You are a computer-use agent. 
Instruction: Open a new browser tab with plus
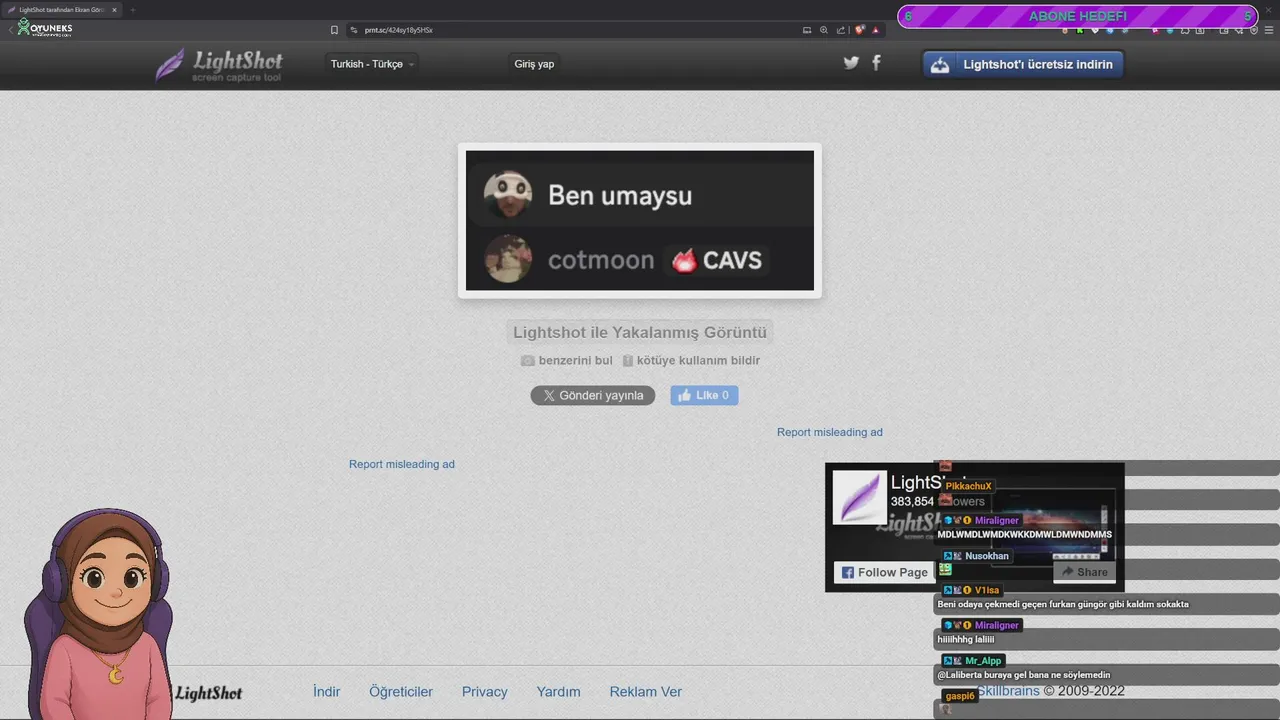pyautogui.click(x=132, y=9)
